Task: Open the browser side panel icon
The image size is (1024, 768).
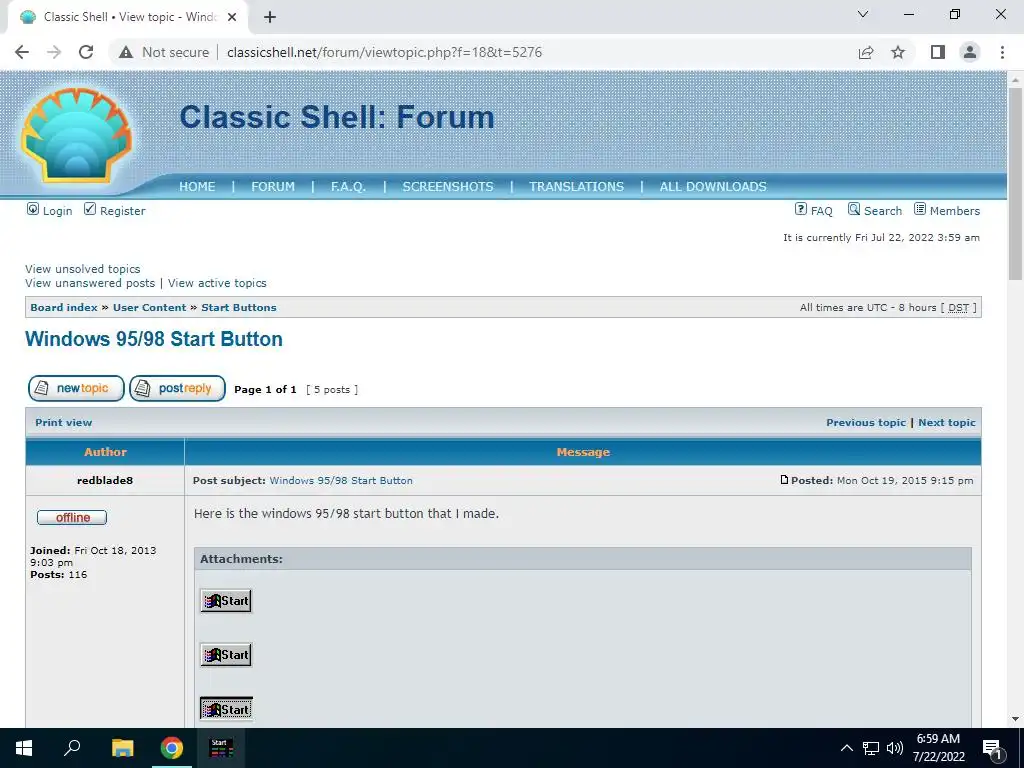Action: [x=938, y=52]
